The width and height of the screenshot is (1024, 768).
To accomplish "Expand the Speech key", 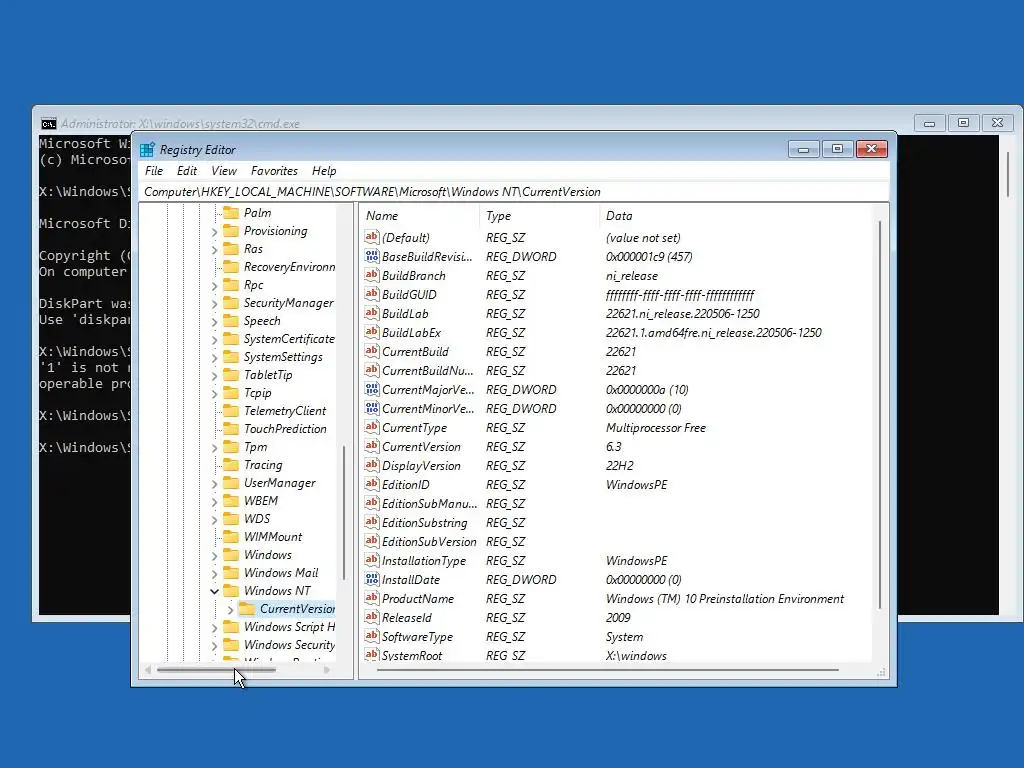I will pyautogui.click(x=214, y=321).
